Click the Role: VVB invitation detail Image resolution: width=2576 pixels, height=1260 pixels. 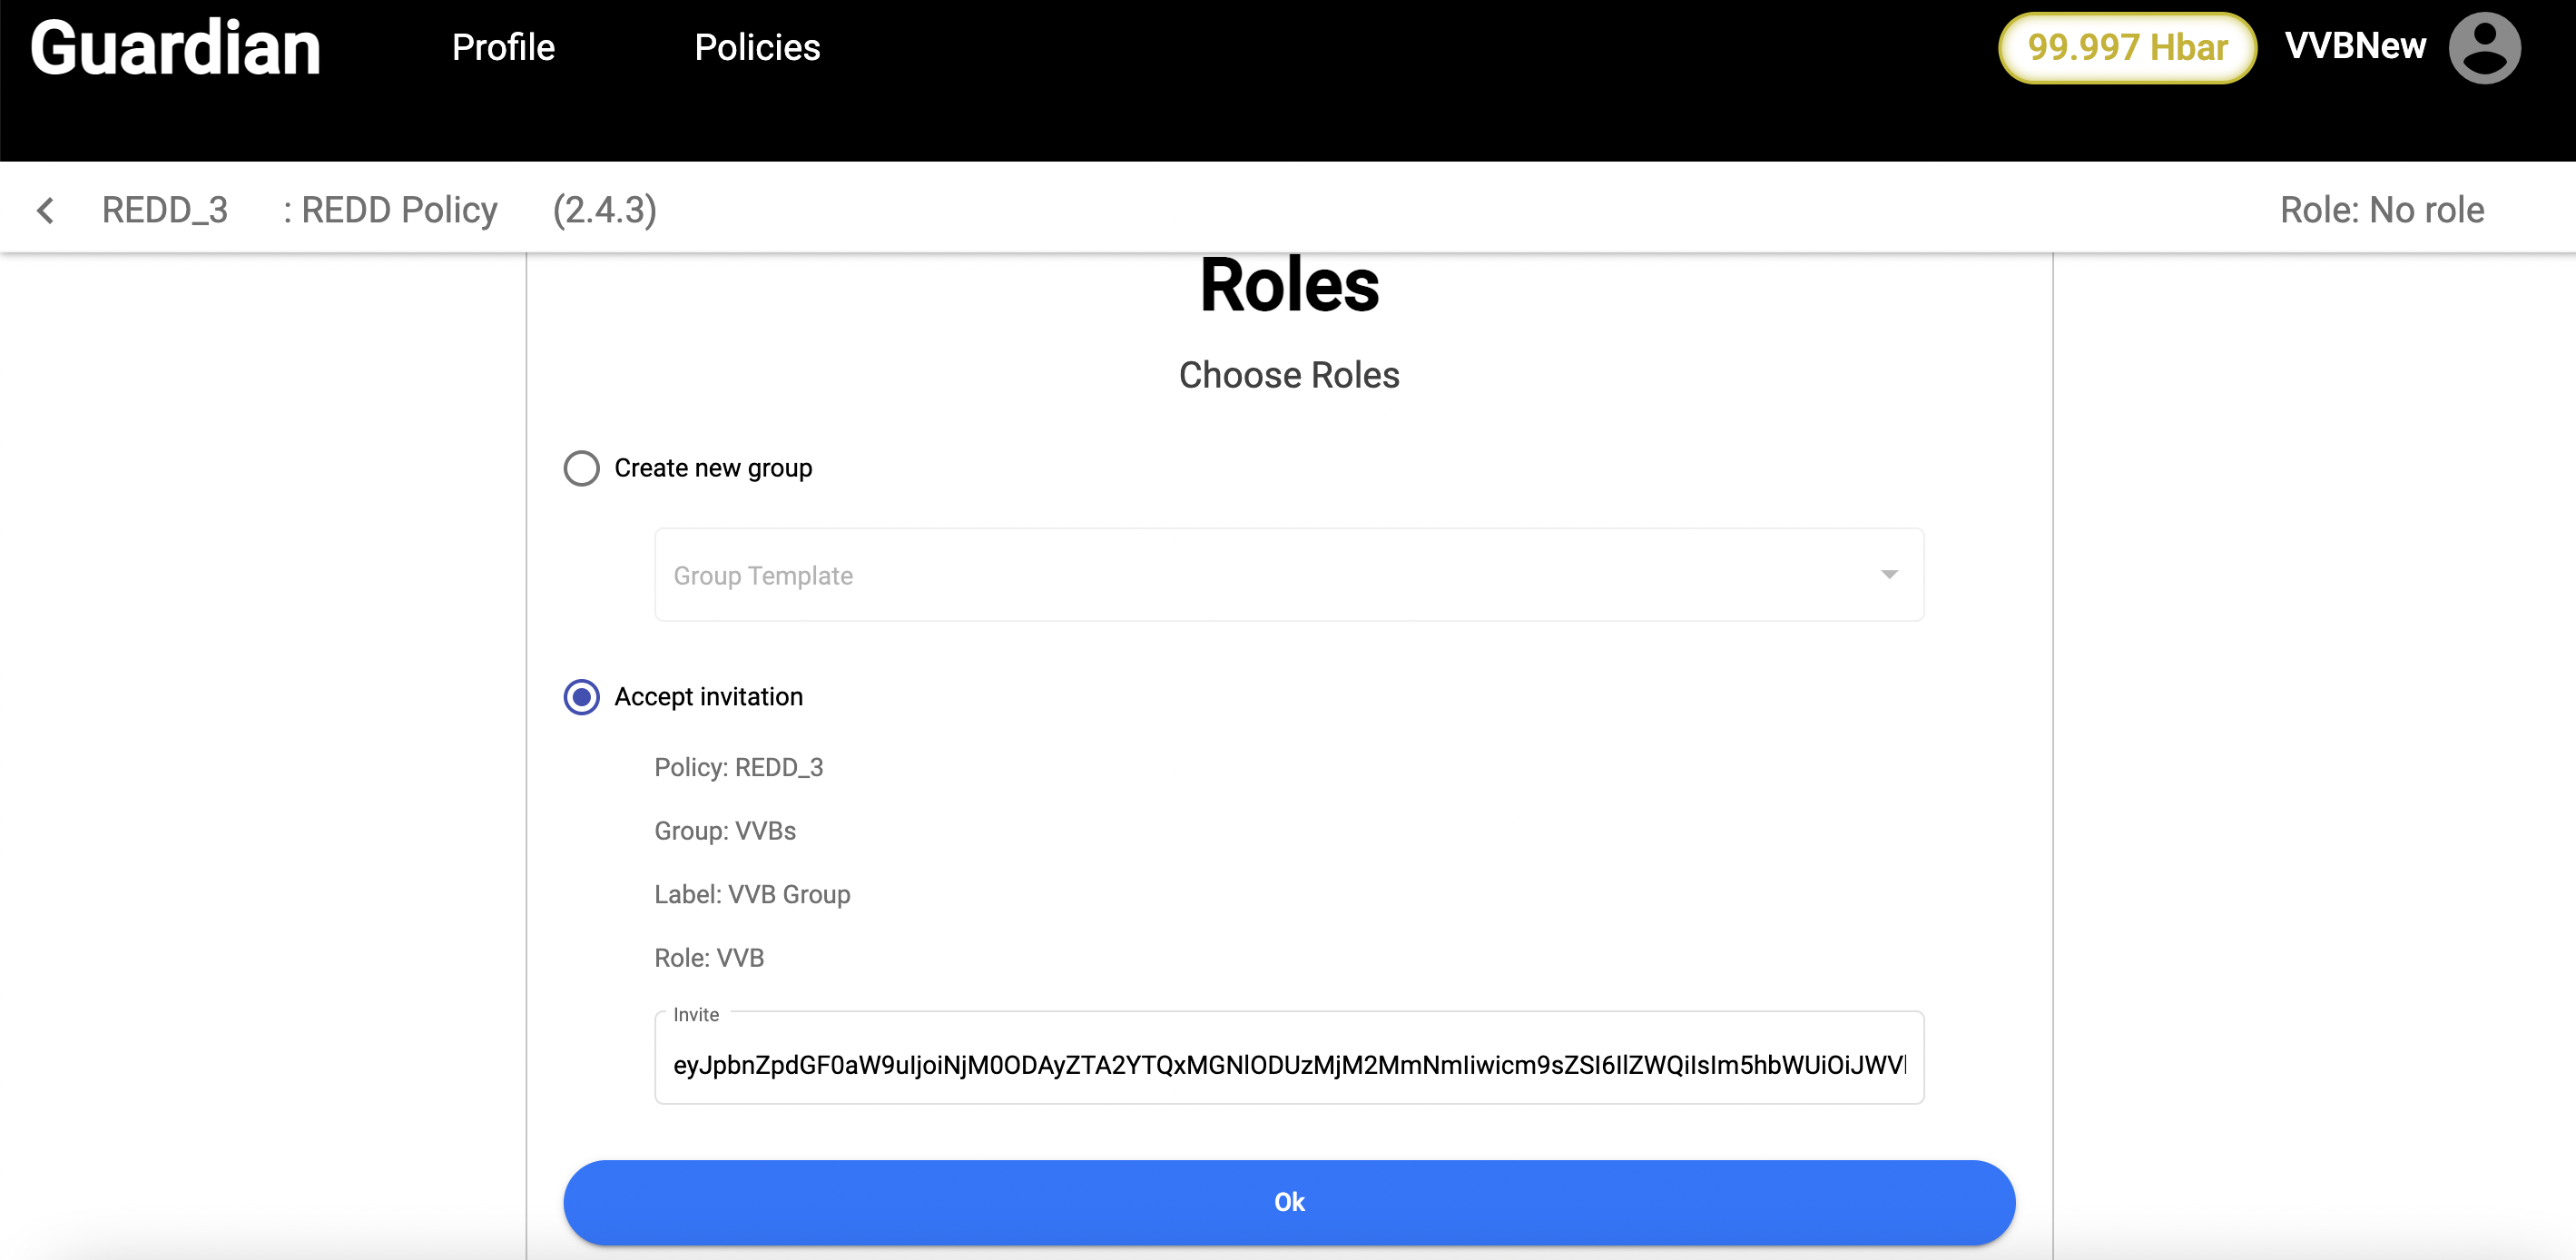pos(709,958)
